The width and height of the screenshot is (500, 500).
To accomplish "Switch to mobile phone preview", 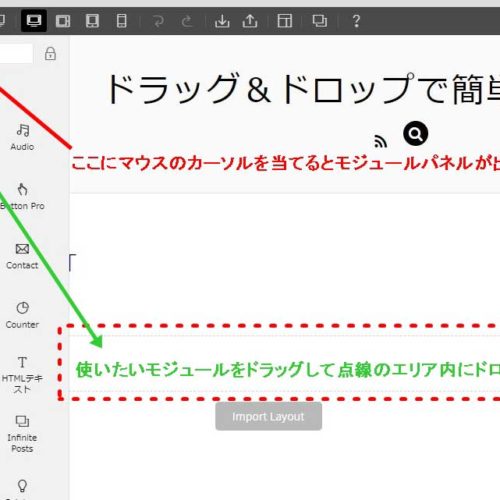I will [x=121, y=21].
